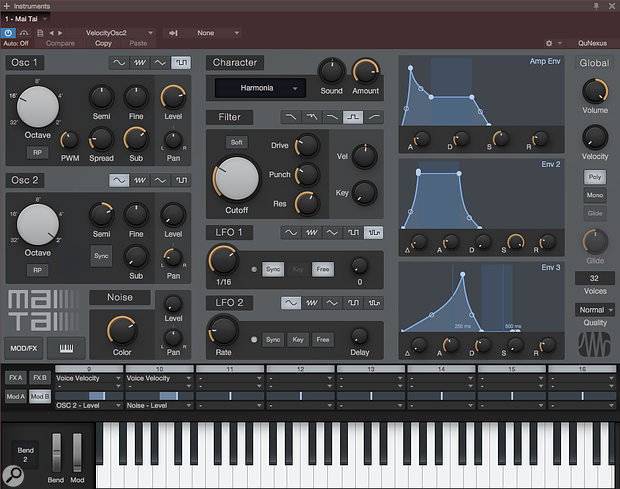Open OSC 2 - Level target dropdown
620x489 pixels.
click(89, 406)
